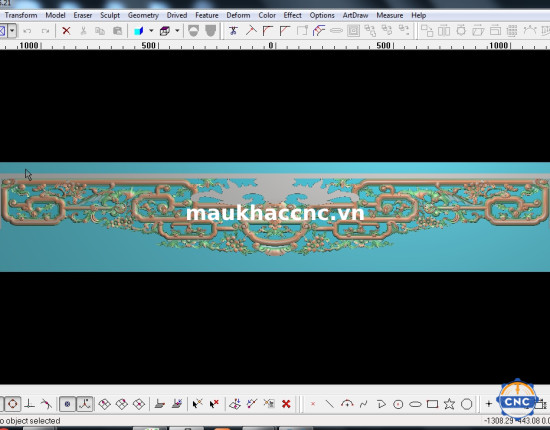Click the wireframe box display icon
This screenshot has width=550, height=430.
[x=165, y=31]
